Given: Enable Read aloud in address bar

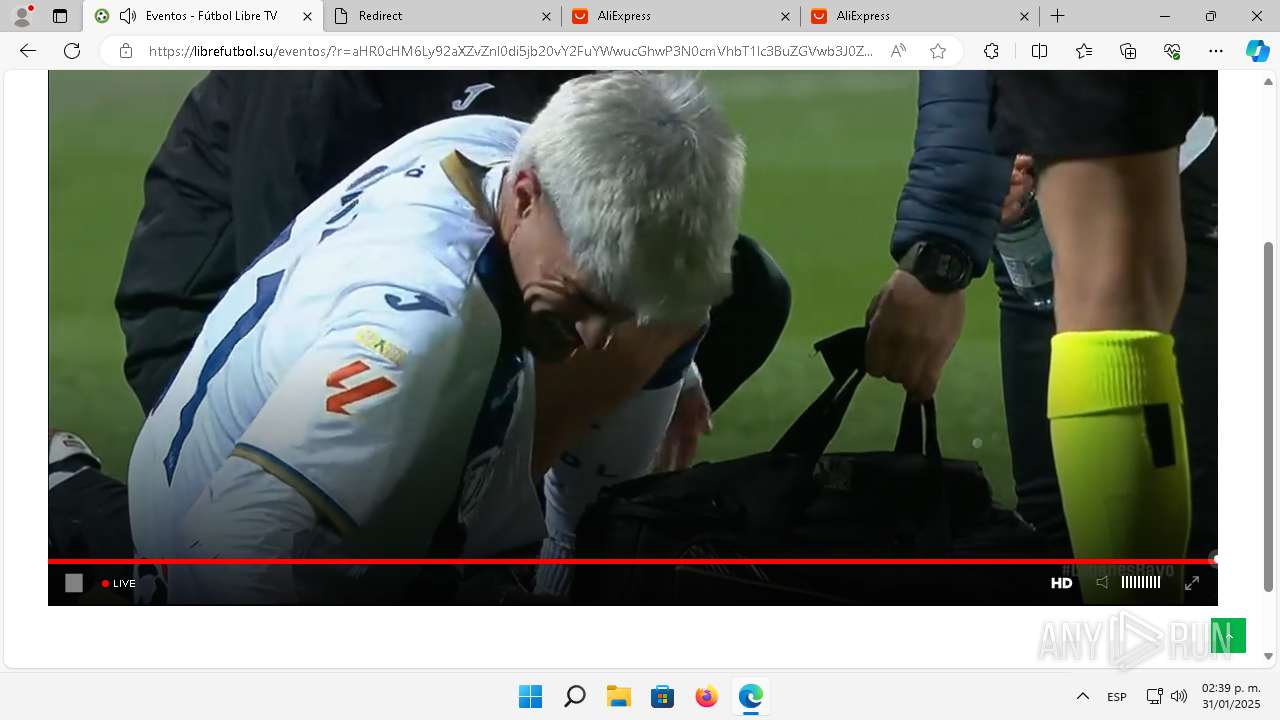Looking at the screenshot, I should [x=898, y=51].
